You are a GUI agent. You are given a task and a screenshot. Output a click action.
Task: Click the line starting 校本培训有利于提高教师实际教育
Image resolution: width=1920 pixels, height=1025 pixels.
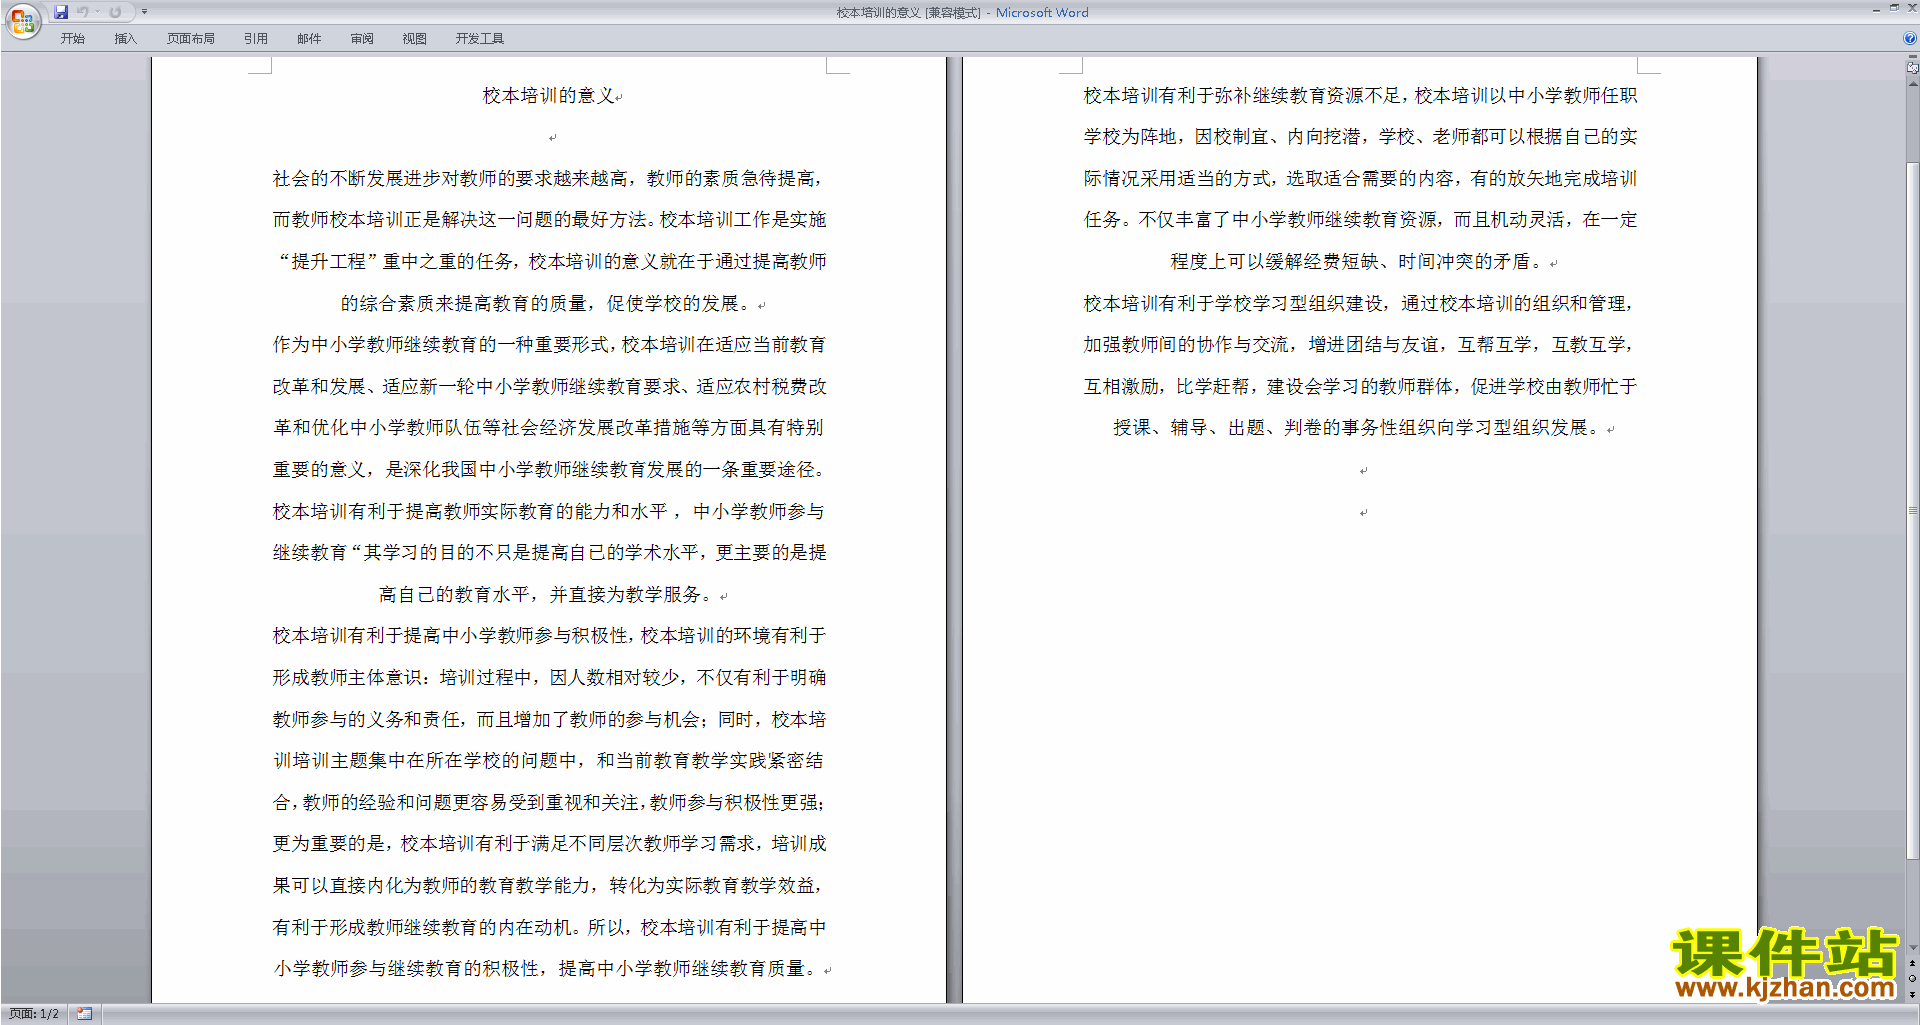click(x=549, y=512)
